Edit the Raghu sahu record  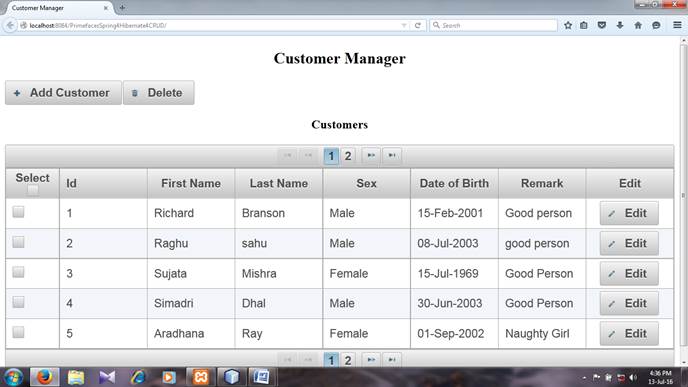point(629,244)
